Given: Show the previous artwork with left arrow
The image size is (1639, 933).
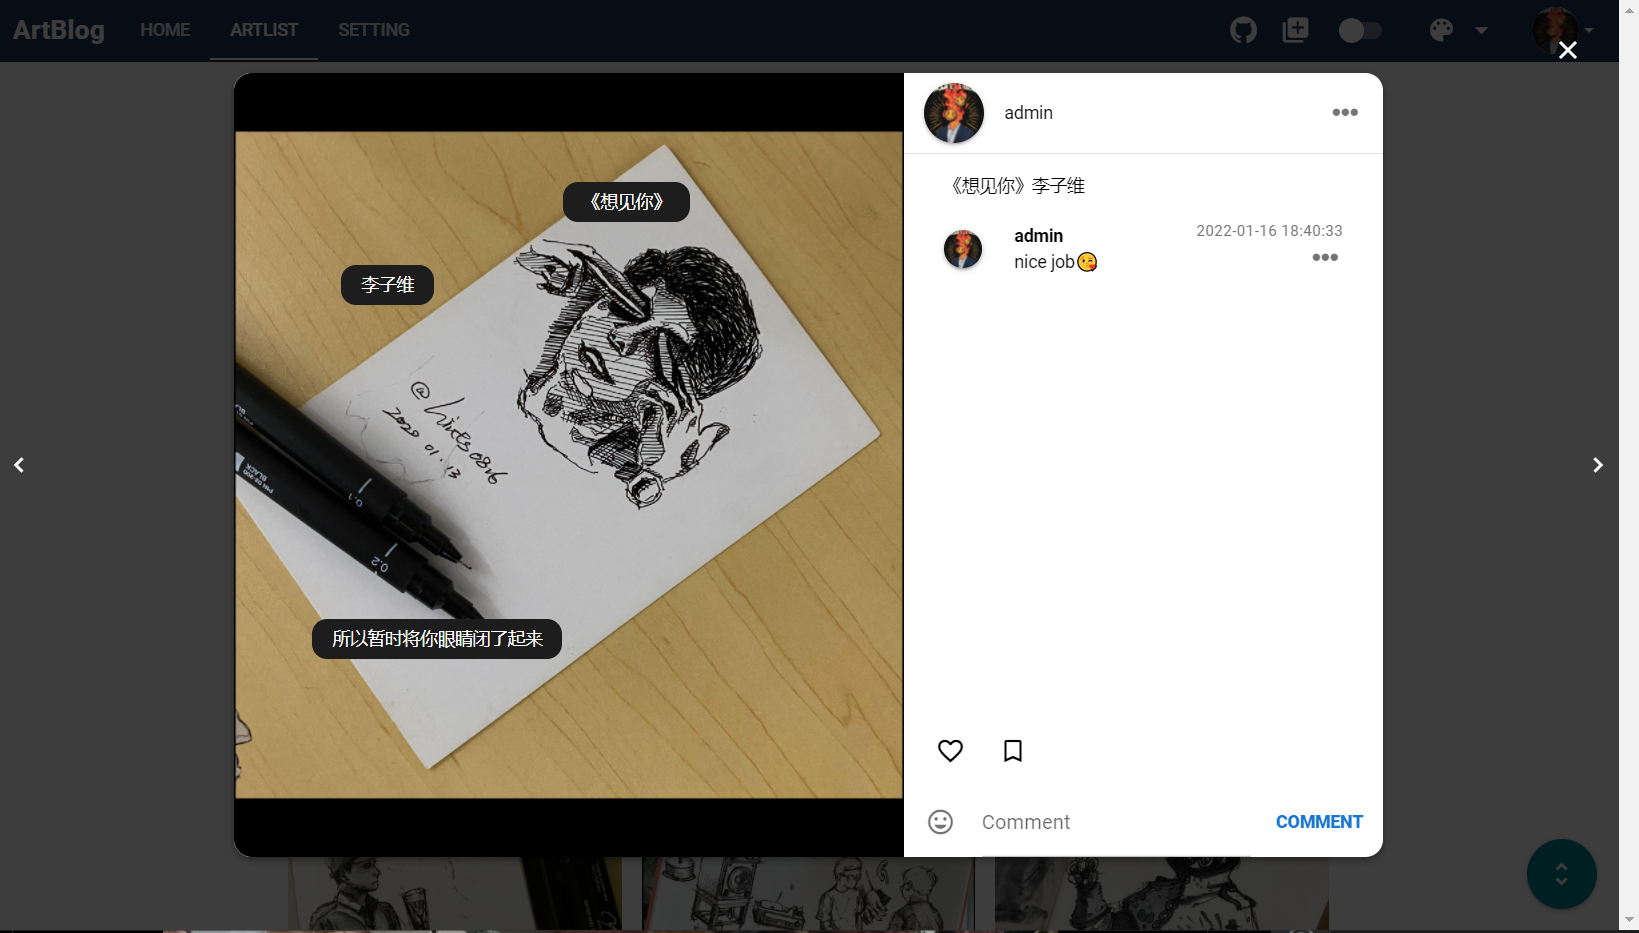Looking at the screenshot, I should pyautogui.click(x=19, y=465).
